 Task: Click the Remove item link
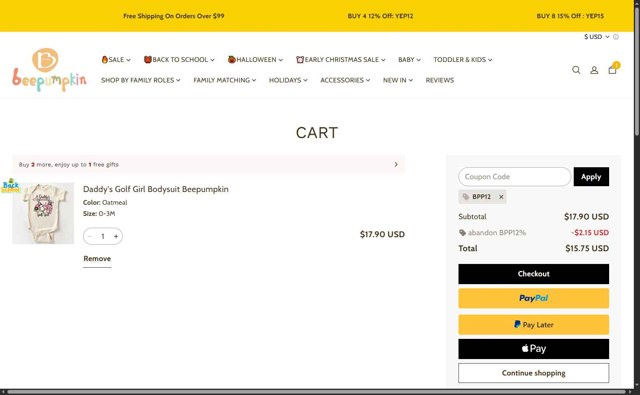click(97, 259)
